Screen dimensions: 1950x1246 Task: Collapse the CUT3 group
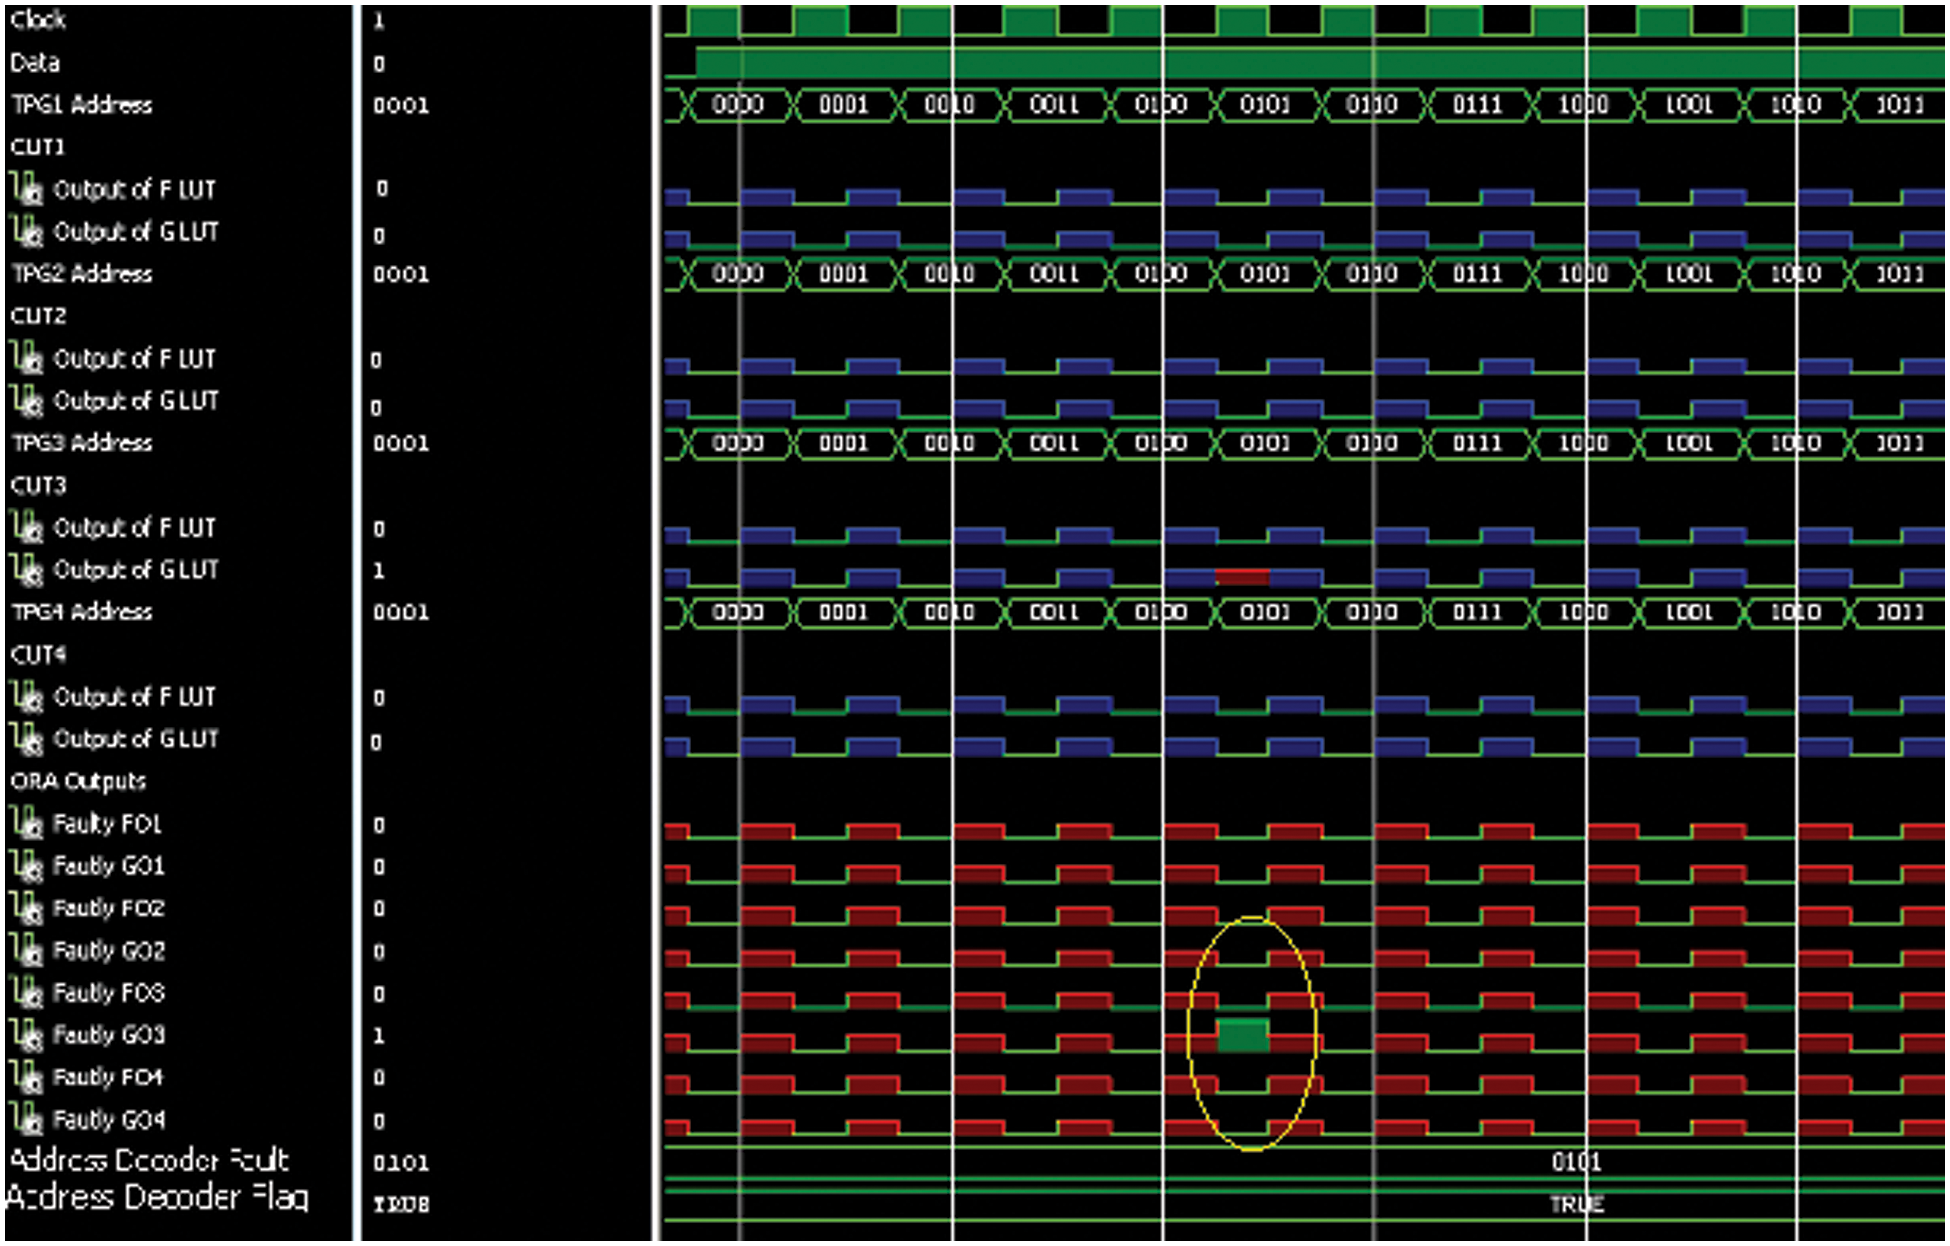(38, 486)
